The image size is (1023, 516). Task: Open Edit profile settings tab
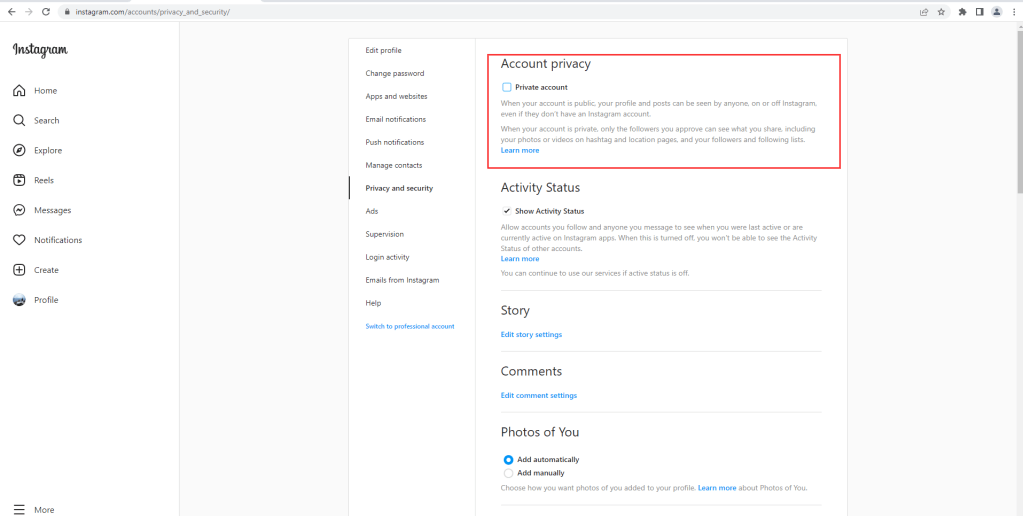tap(384, 50)
